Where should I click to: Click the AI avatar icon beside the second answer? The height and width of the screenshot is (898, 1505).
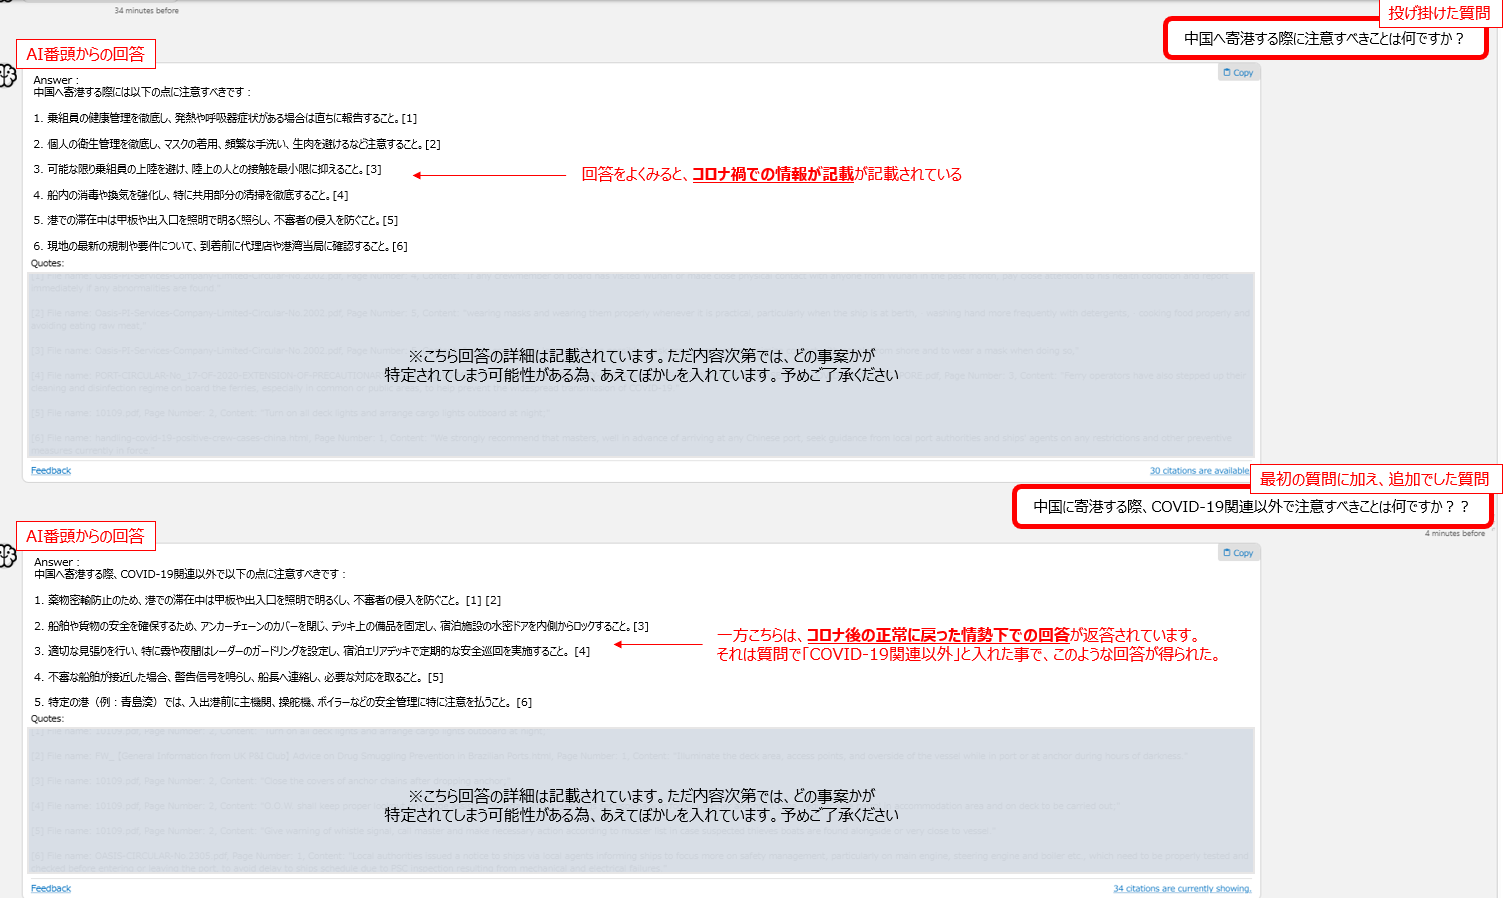click(x=8, y=556)
